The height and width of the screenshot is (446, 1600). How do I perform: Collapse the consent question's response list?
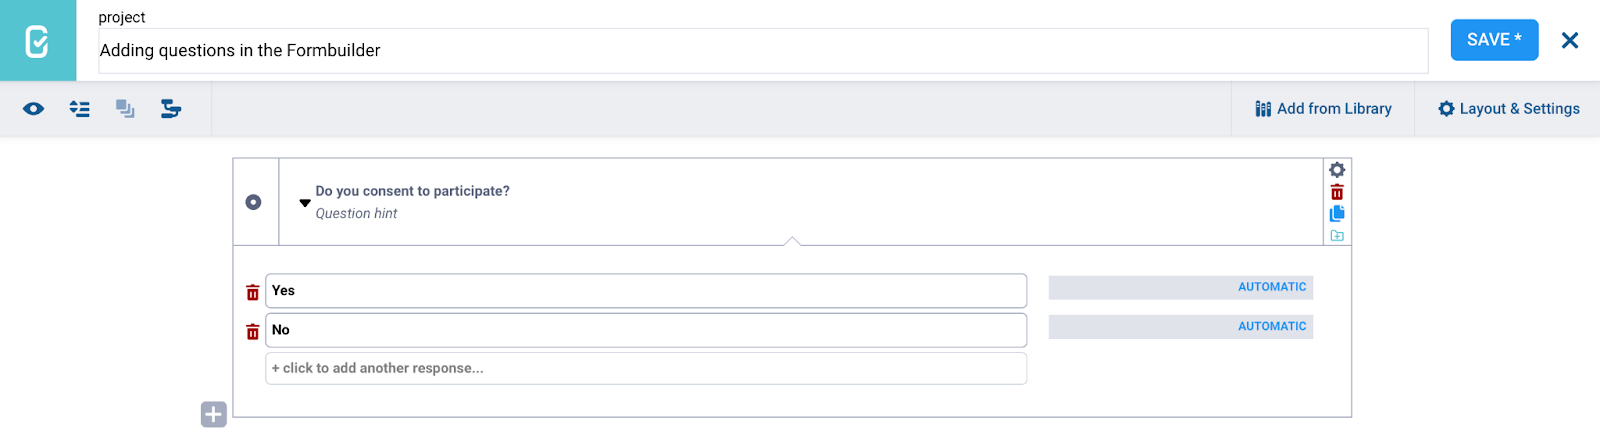pyautogui.click(x=305, y=203)
